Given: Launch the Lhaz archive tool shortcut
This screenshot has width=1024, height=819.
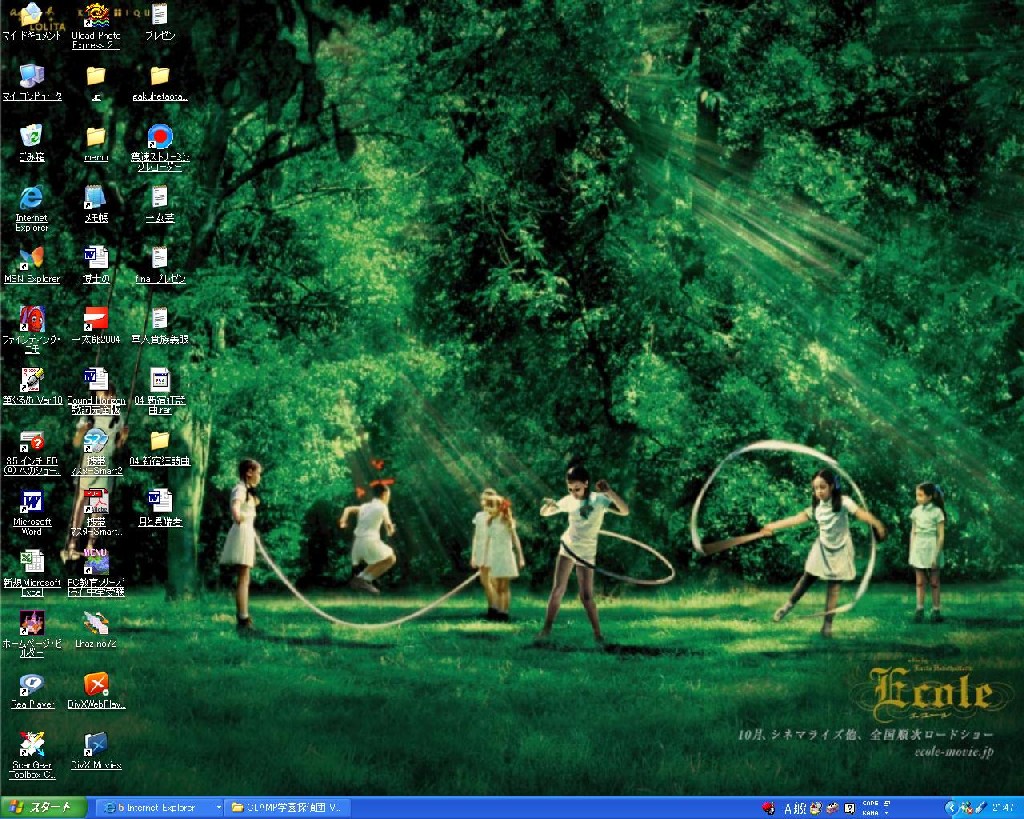Looking at the screenshot, I should tap(96, 629).
